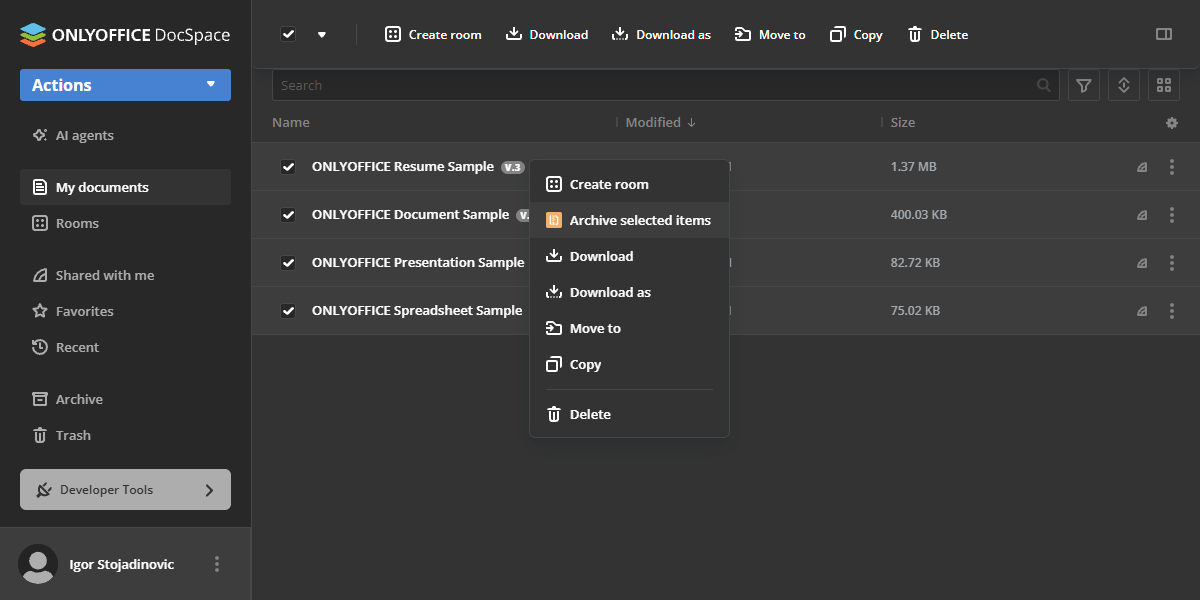This screenshot has width=1200, height=600.
Task: Click Delete in top toolbar
Action: (x=937, y=34)
